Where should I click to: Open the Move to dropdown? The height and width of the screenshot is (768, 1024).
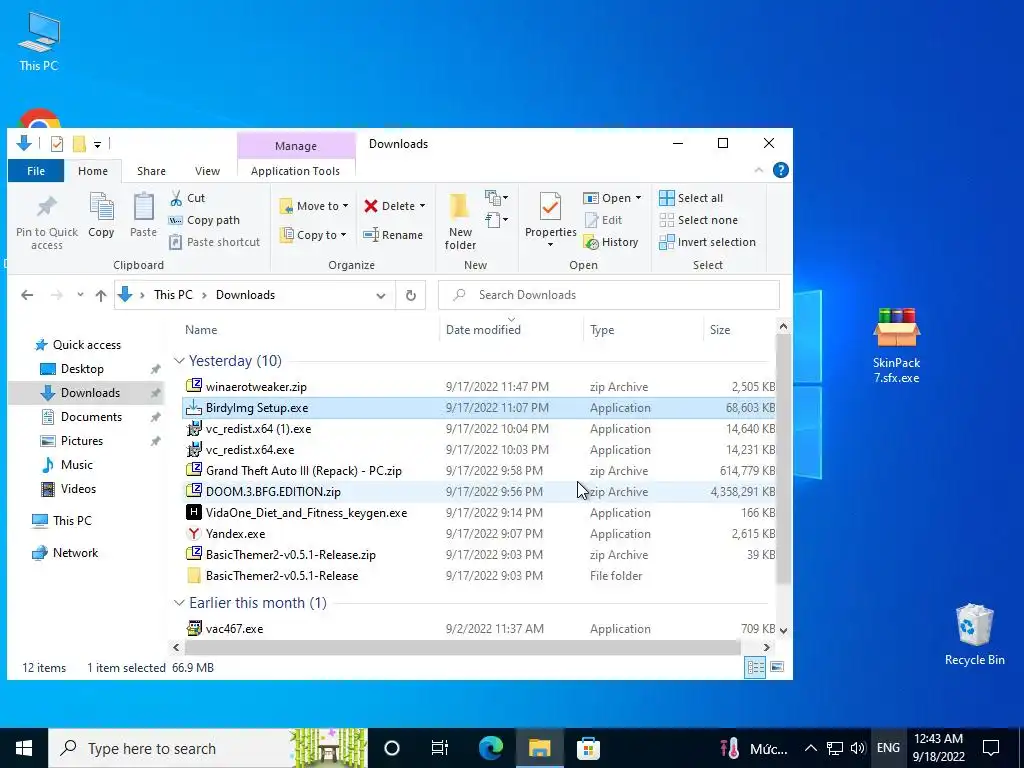314,206
